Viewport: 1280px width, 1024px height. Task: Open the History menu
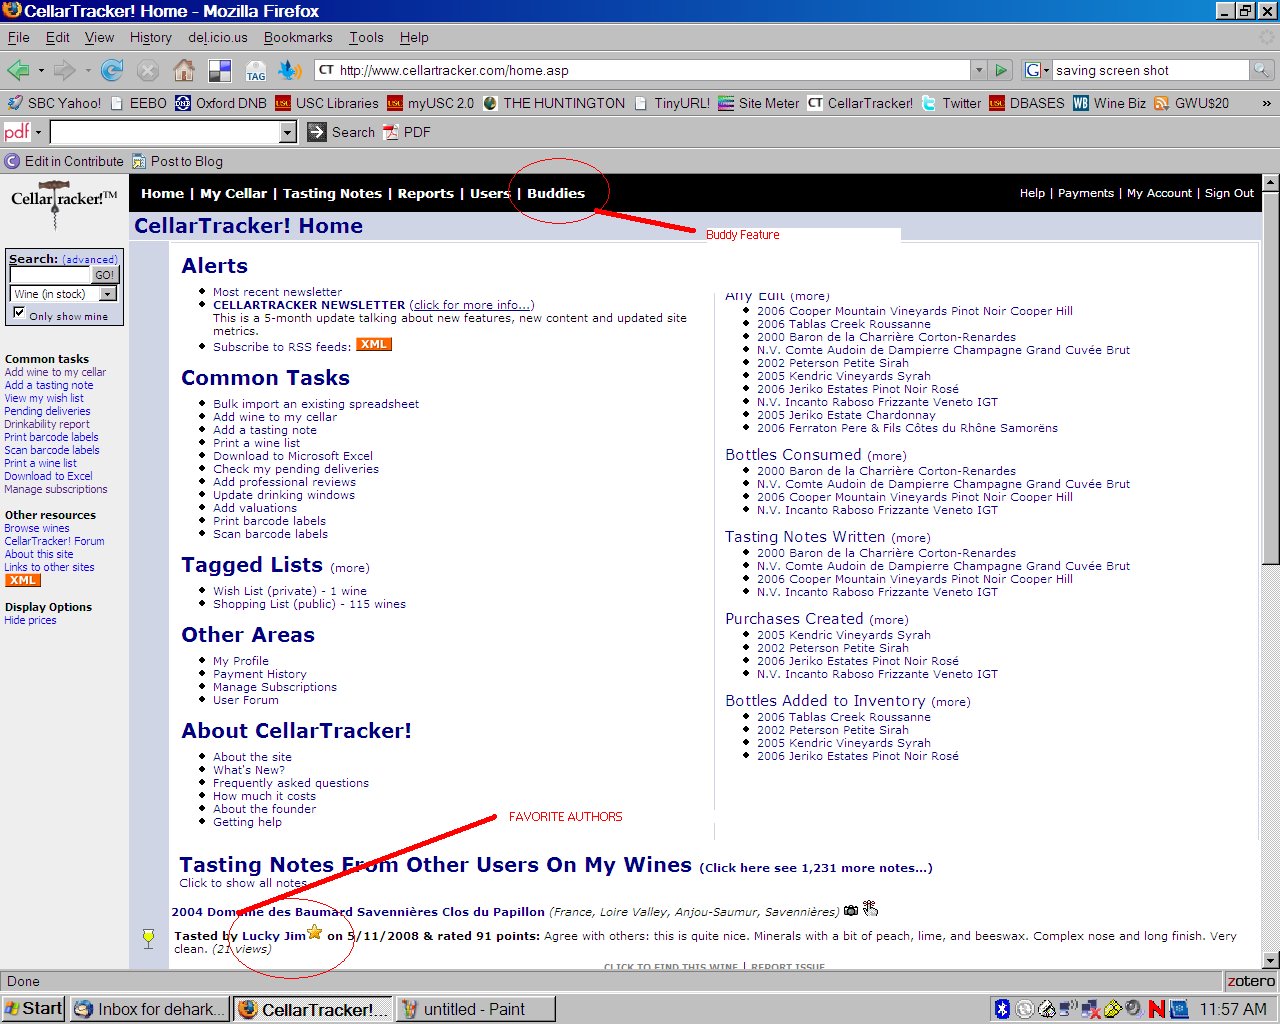tap(150, 37)
